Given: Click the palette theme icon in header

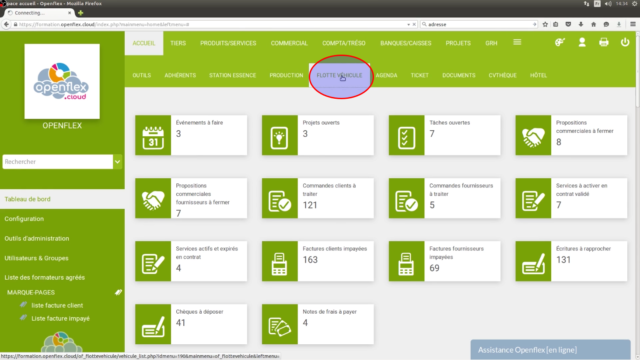Looking at the screenshot, I should [560, 42].
